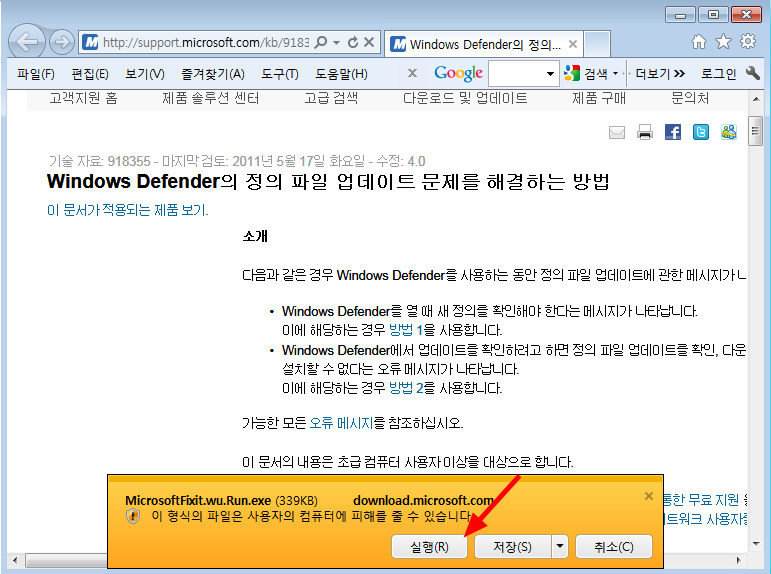Open the 도구(T) menu

280,74
